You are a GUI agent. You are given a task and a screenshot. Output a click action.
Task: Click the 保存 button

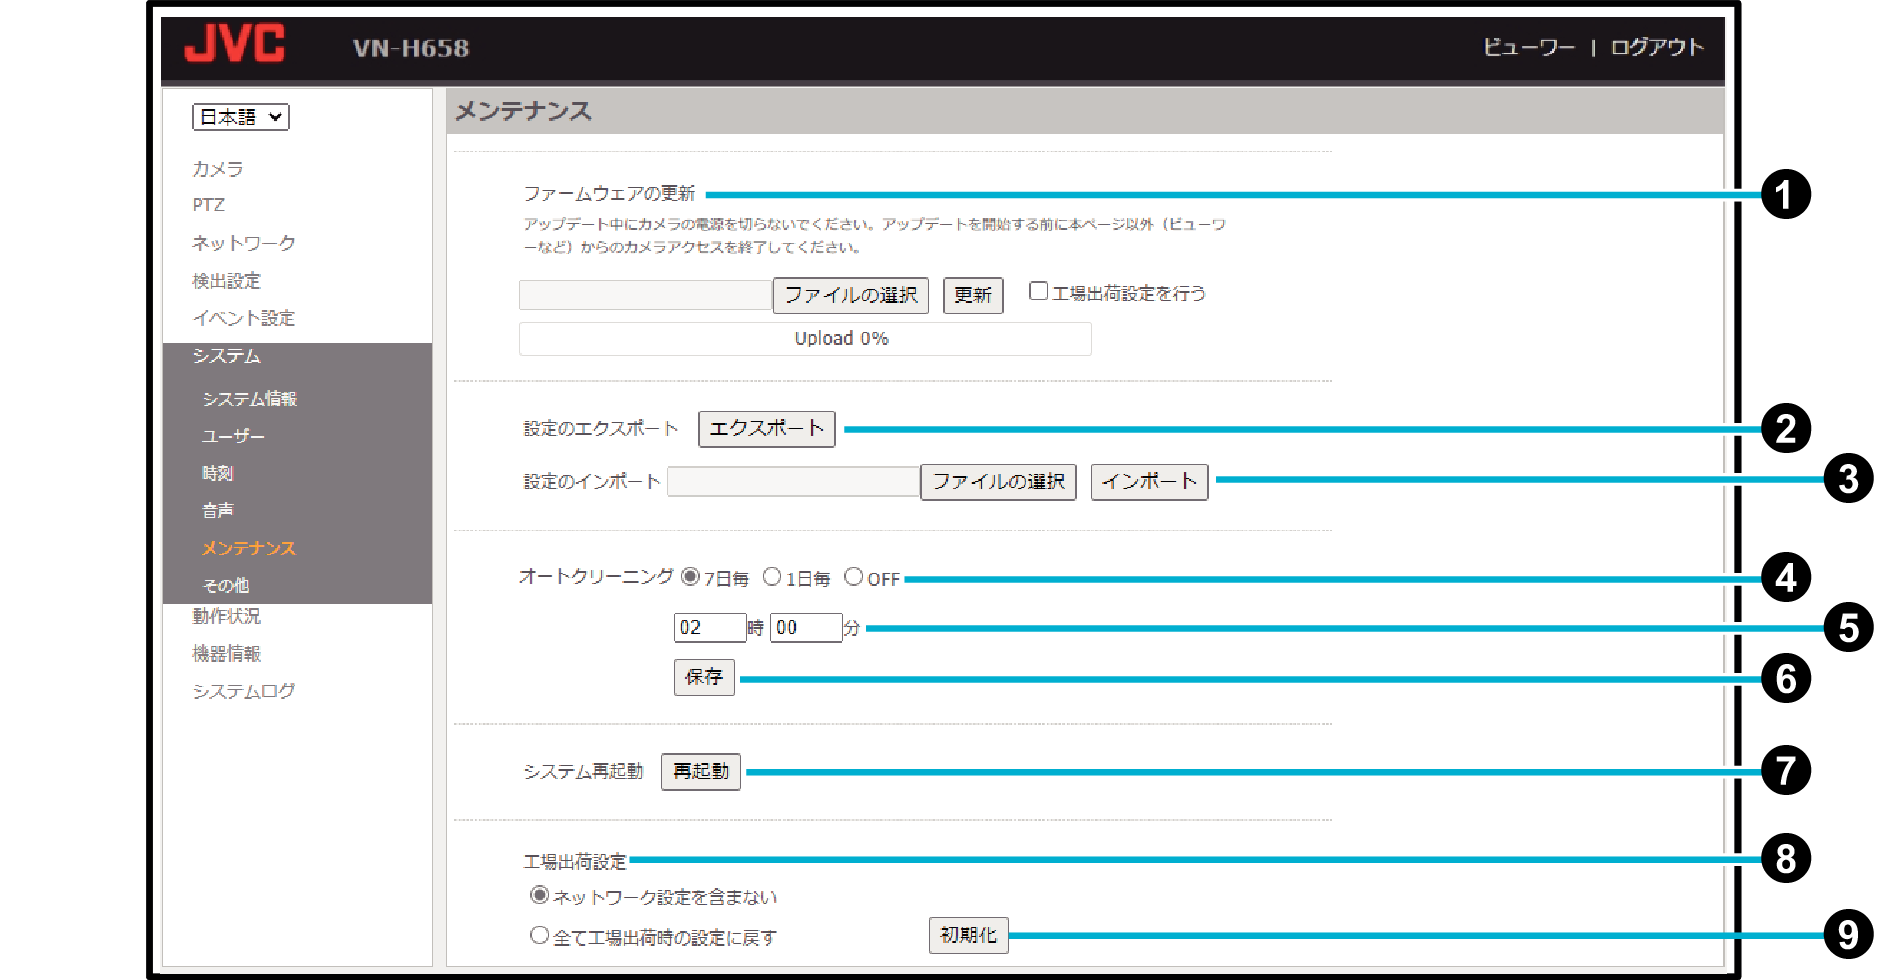coord(704,677)
